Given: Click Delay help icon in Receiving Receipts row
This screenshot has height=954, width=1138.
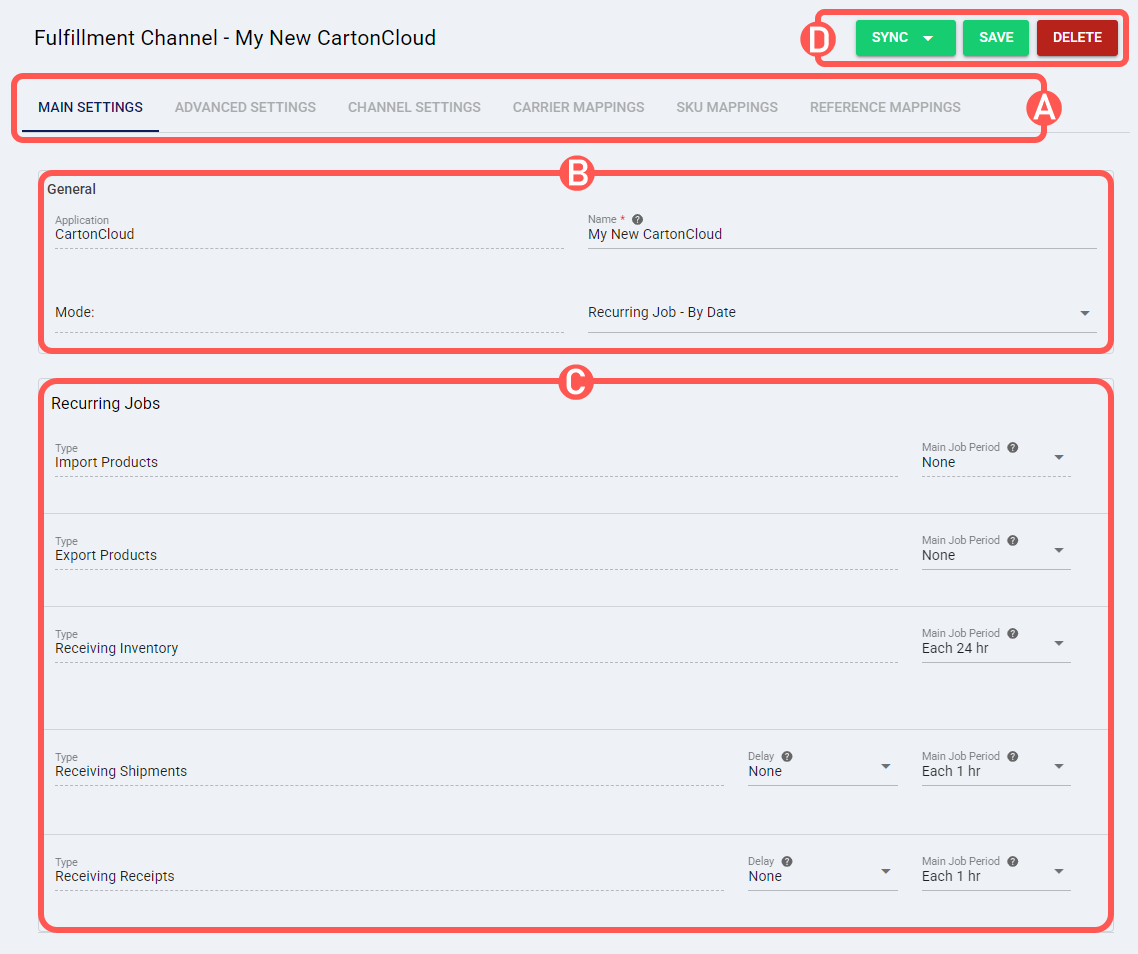Looking at the screenshot, I should click(787, 861).
